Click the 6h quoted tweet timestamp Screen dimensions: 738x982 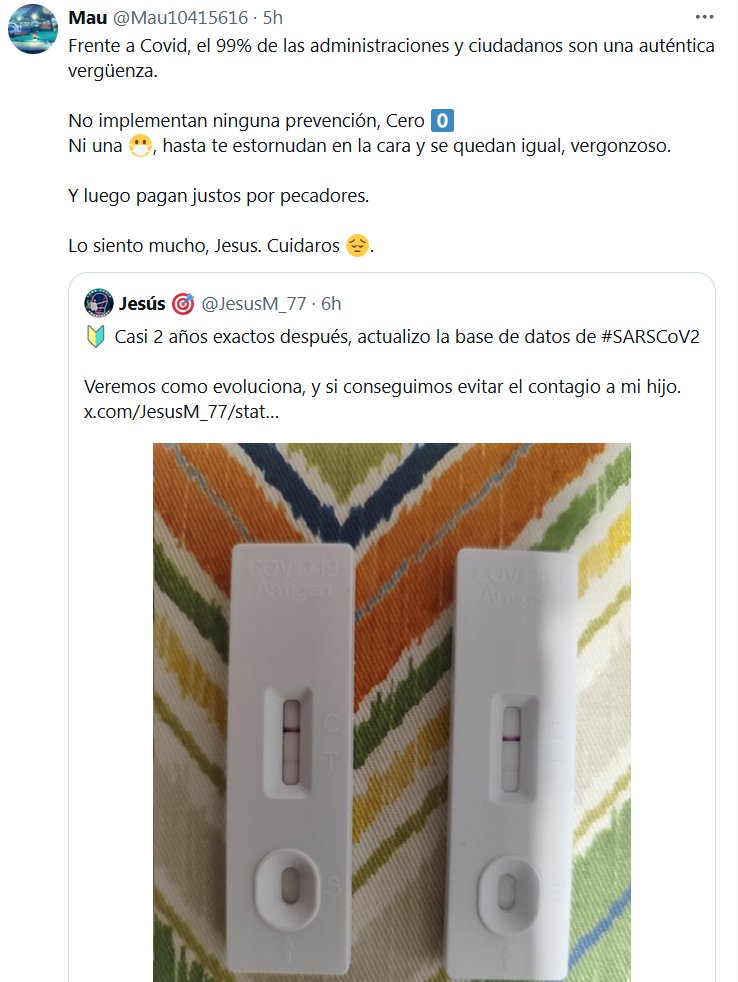pyautogui.click(x=331, y=304)
